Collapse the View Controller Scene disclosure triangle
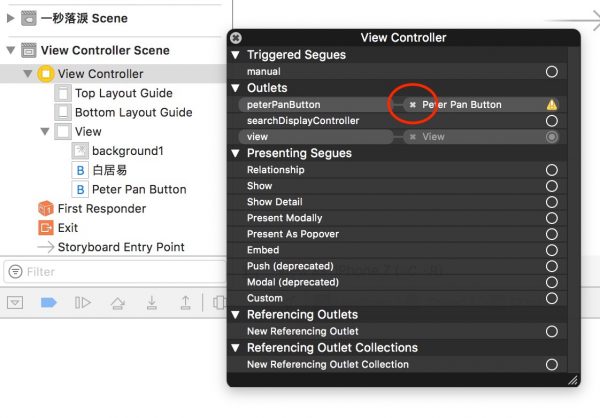The image size is (600, 418). click(11, 50)
